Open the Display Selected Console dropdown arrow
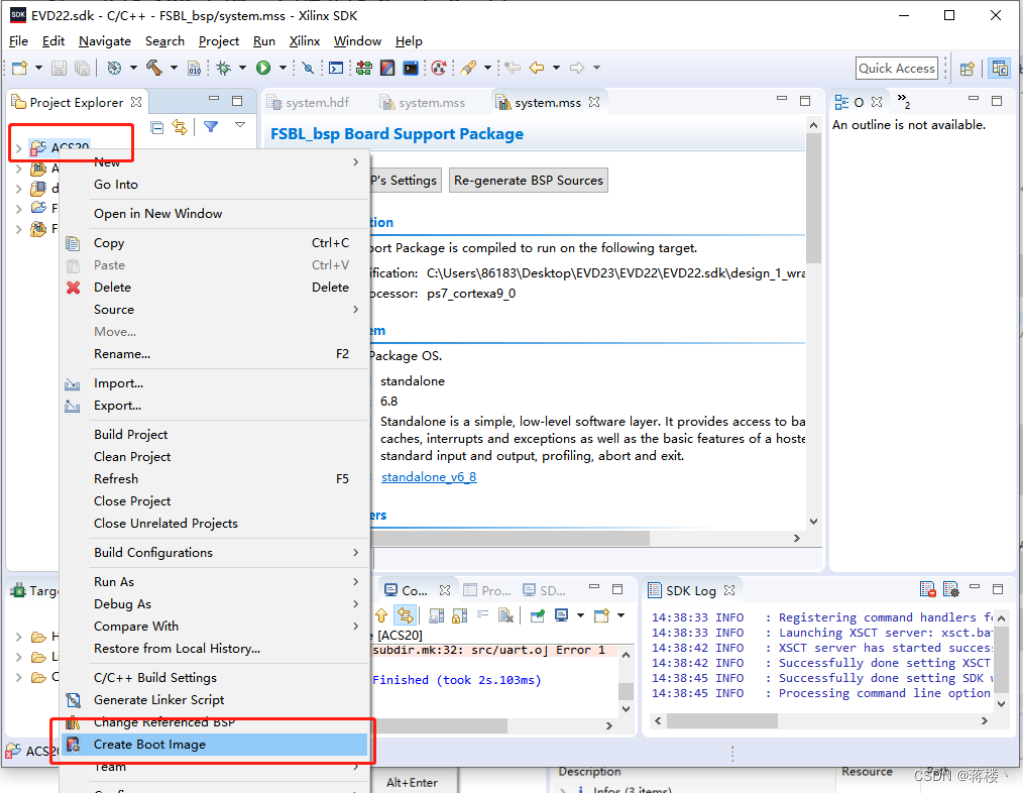The image size is (1023, 793). [x=580, y=615]
